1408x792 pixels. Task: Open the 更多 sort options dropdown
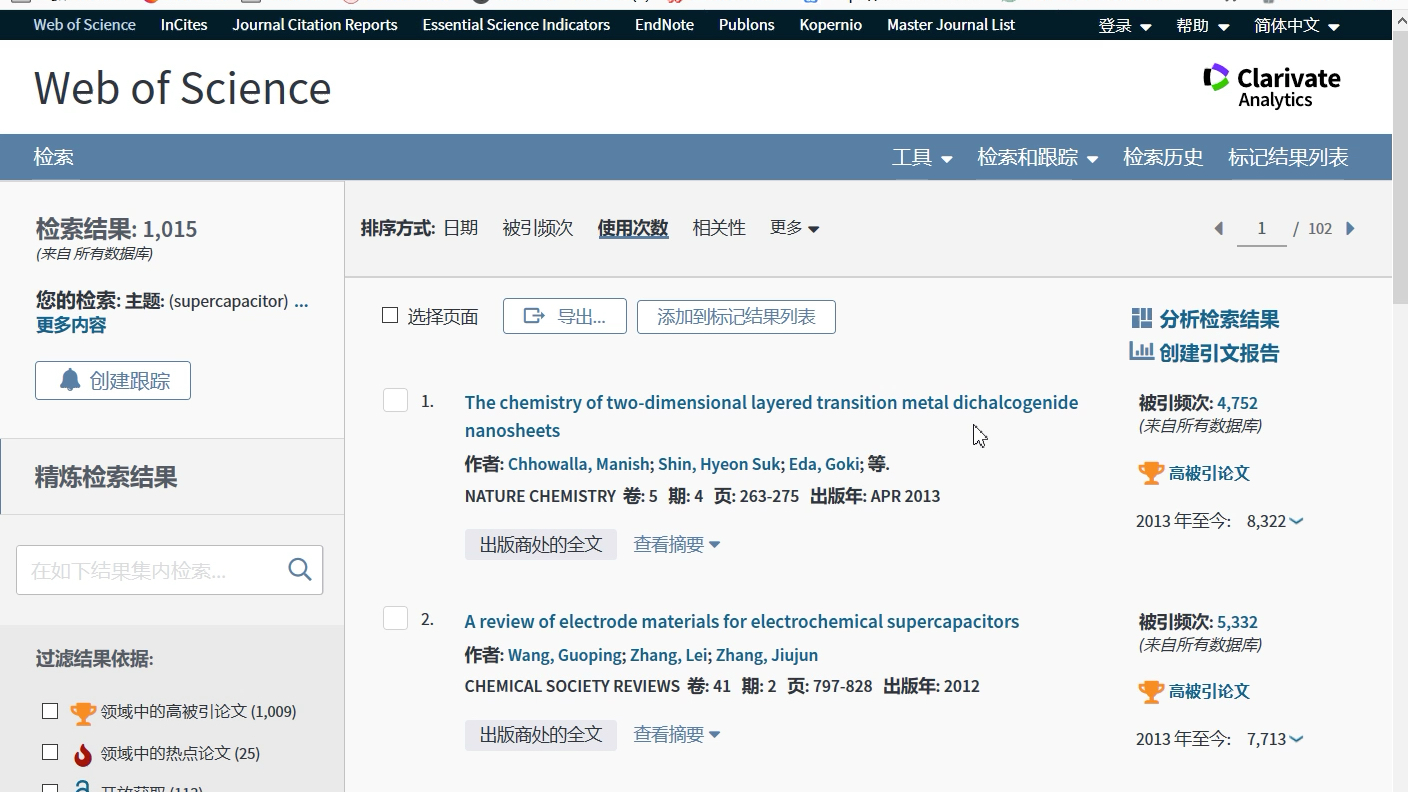click(794, 228)
